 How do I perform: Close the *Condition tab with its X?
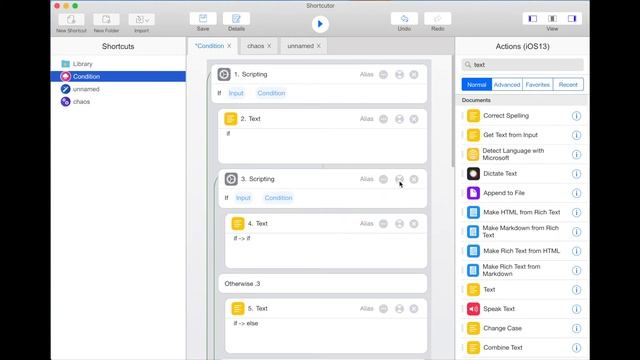(x=229, y=46)
